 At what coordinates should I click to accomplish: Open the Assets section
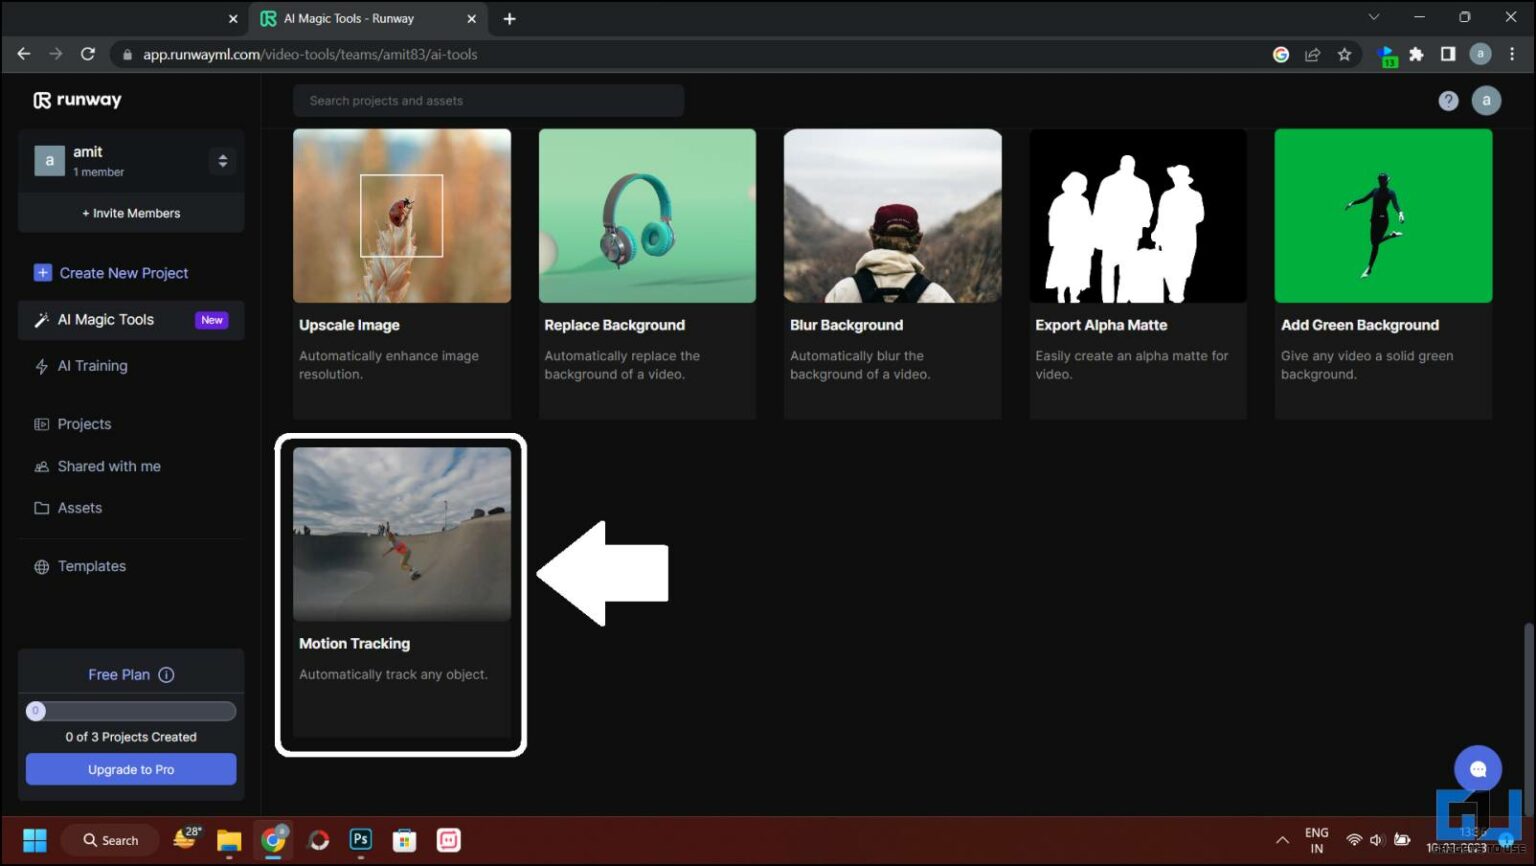[80, 507]
